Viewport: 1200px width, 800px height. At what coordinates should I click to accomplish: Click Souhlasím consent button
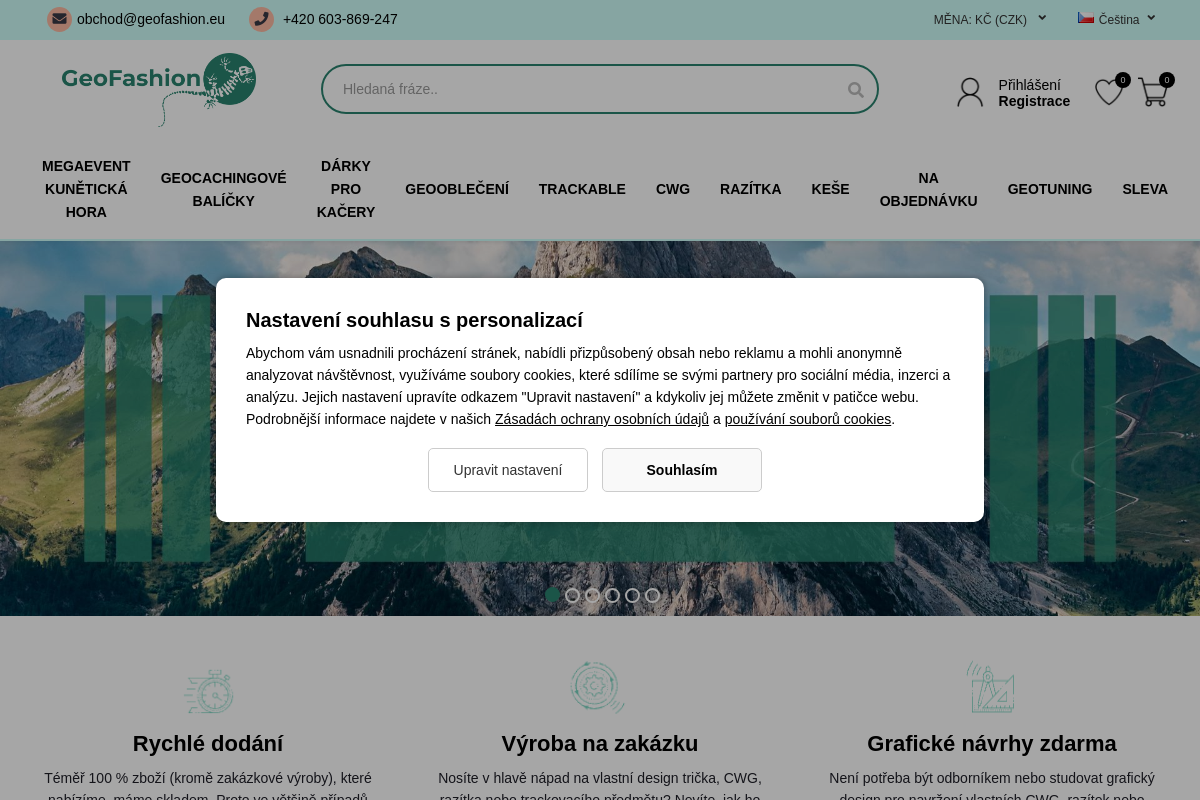coord(682,470)
